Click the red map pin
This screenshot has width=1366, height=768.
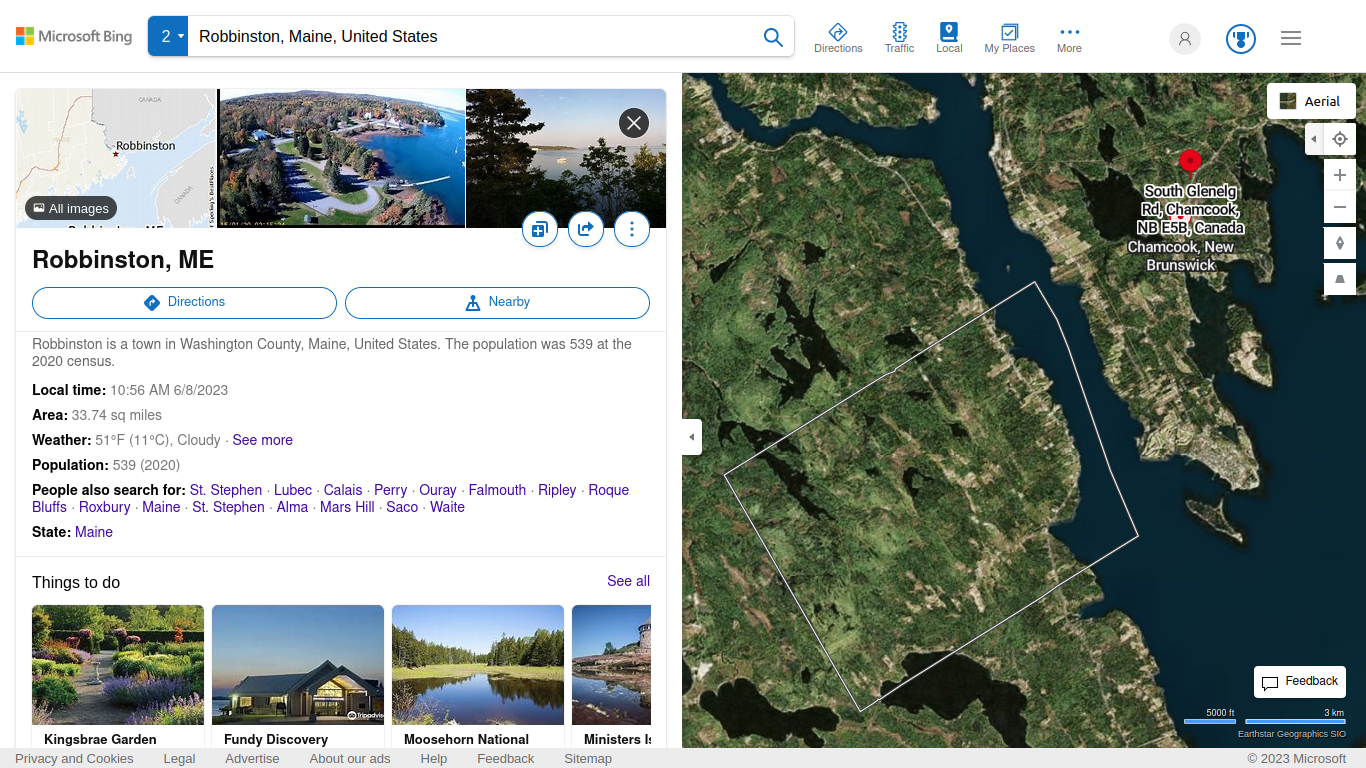[x=1190, y=162]
